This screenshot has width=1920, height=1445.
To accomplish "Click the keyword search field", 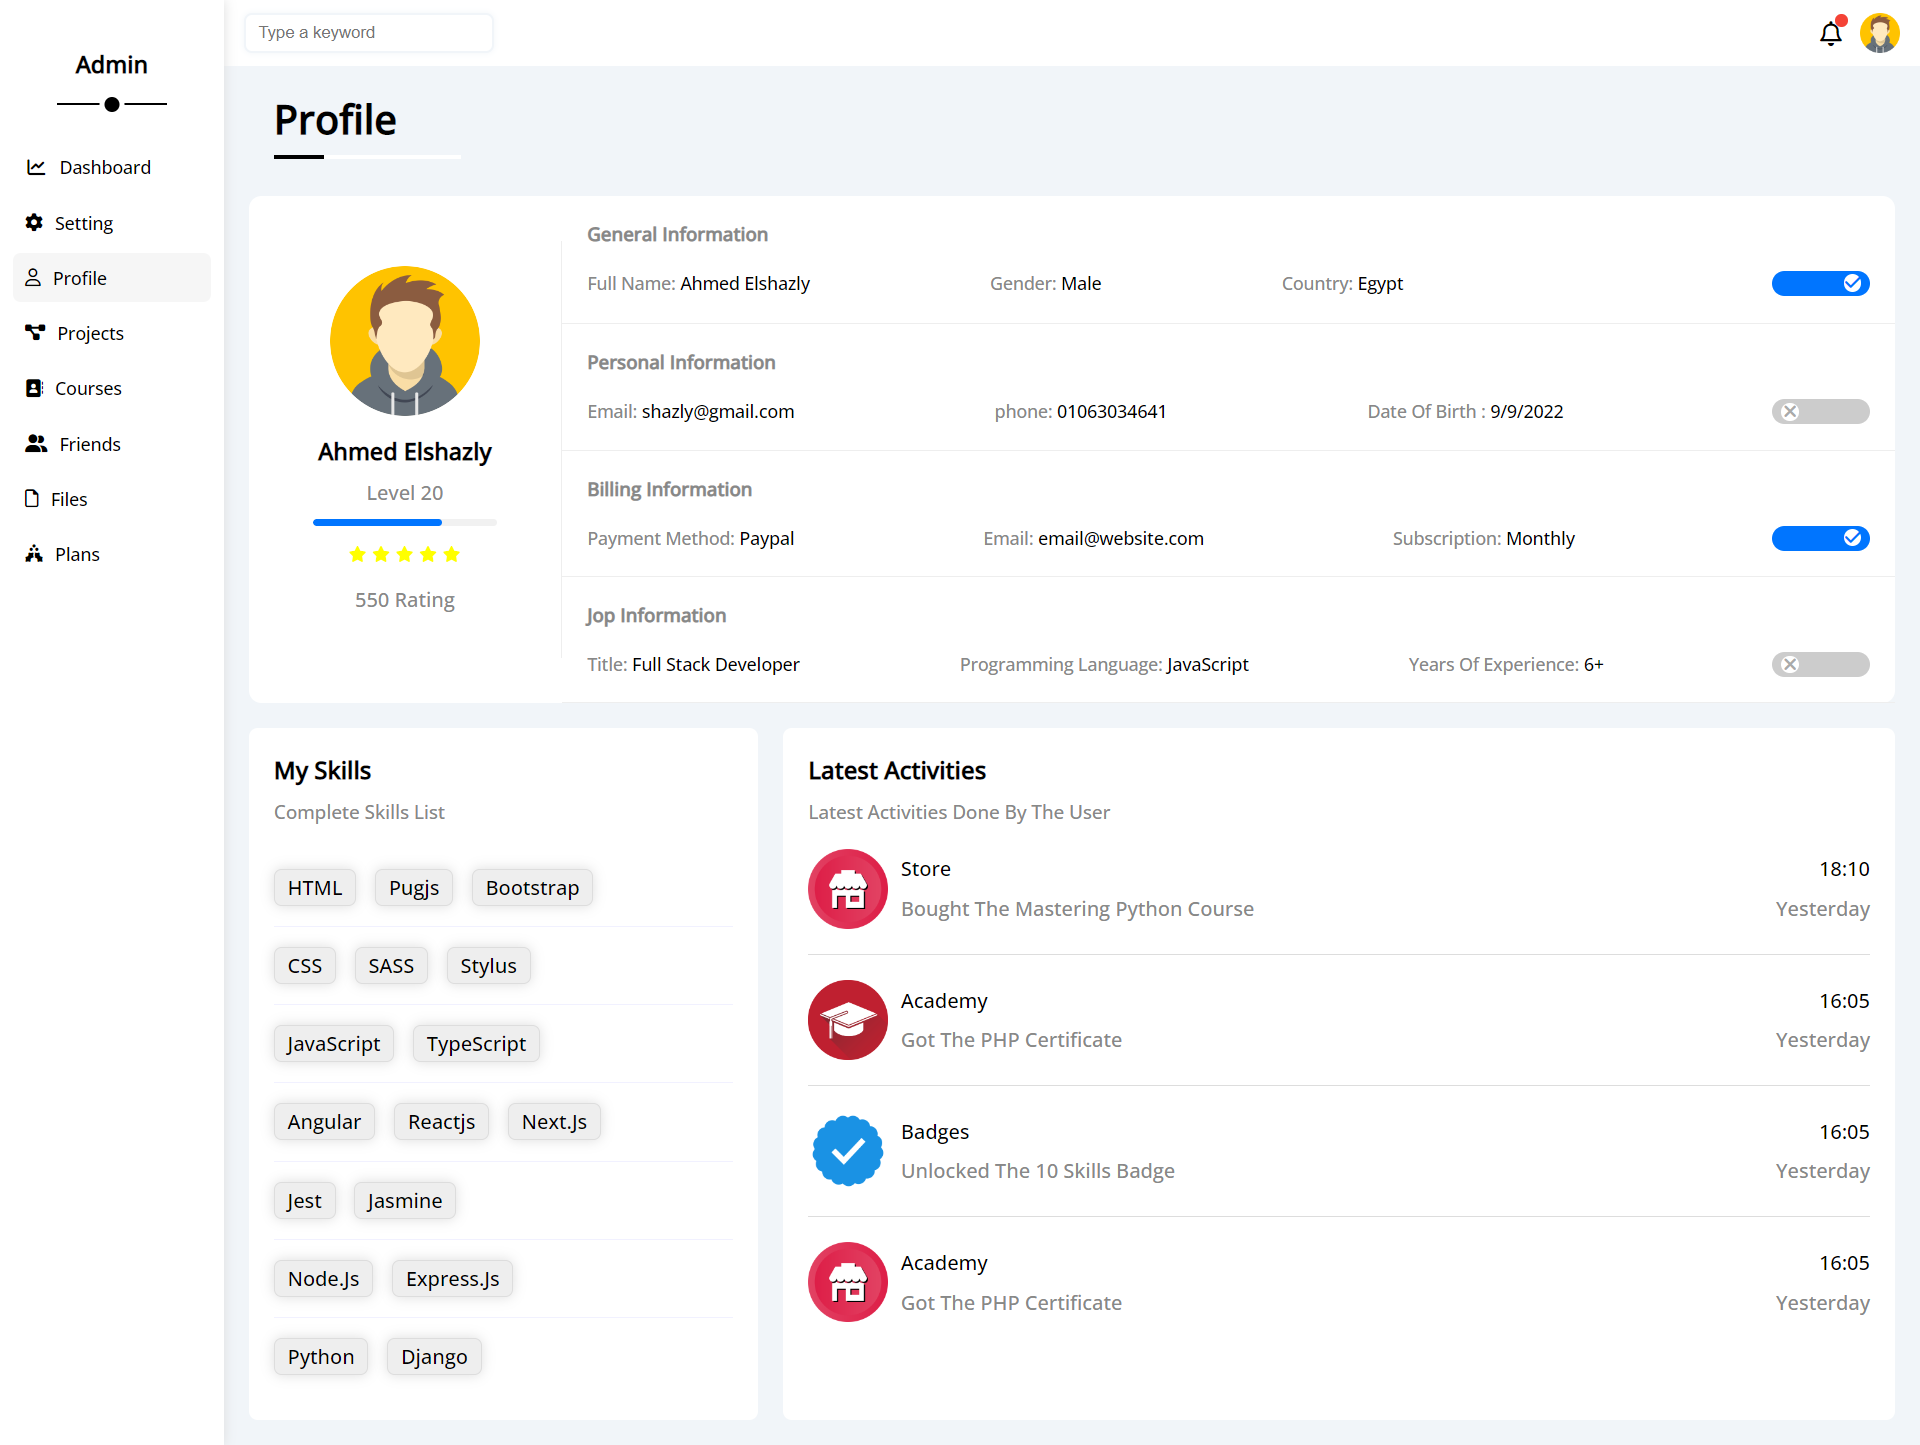I will pyautogui.click(x=368, y=32).
